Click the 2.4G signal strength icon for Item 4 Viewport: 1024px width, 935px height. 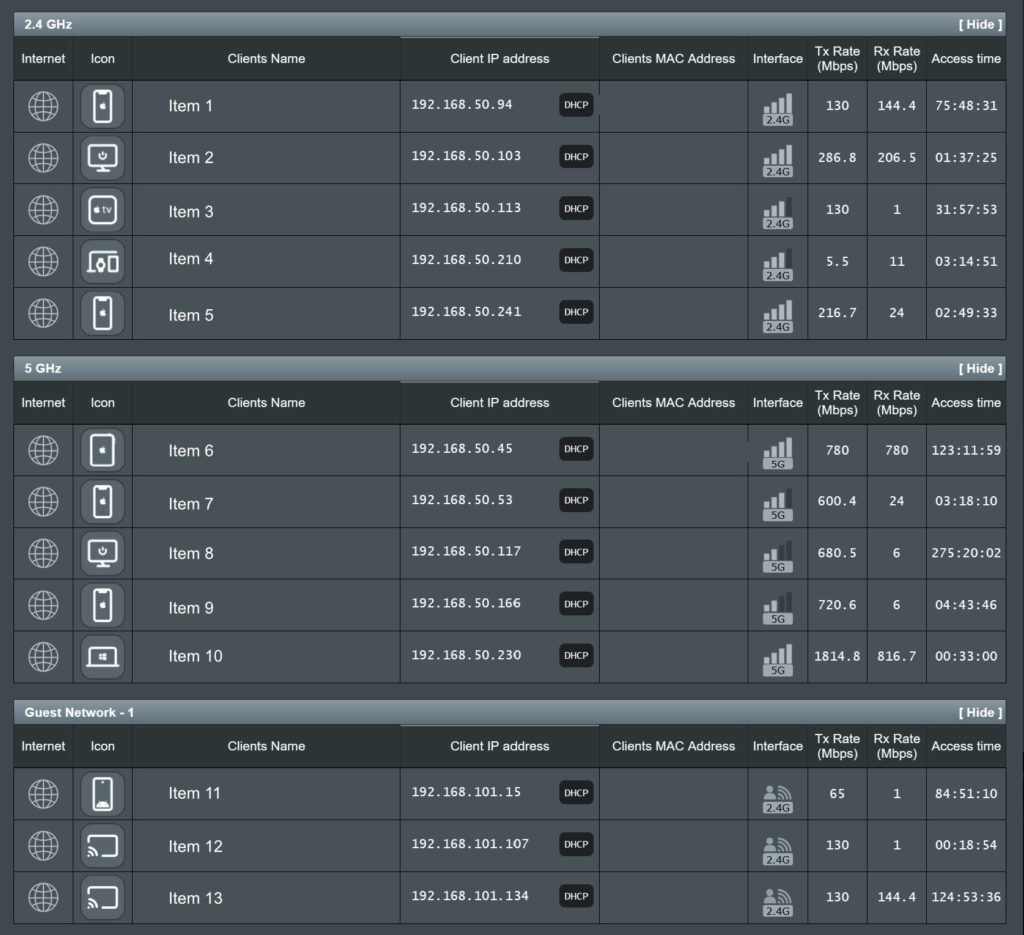[x=777, y=264]
